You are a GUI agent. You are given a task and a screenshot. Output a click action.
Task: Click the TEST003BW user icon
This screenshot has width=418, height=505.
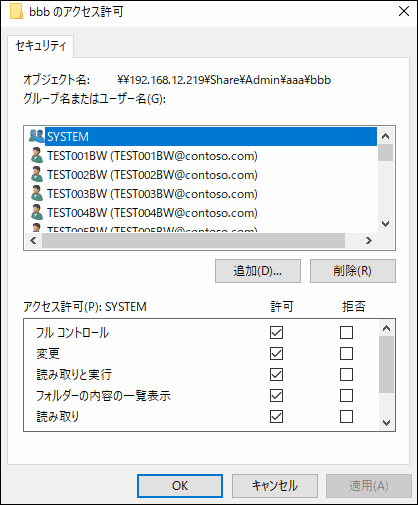pos(36,193)
